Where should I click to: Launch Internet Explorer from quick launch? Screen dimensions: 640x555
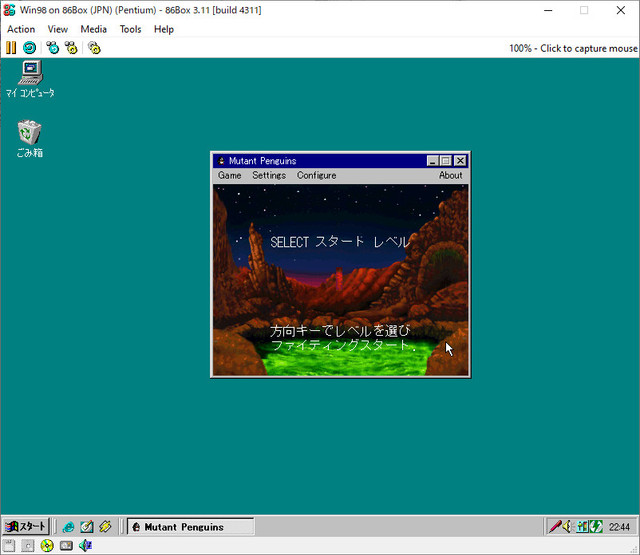point(69,527)
